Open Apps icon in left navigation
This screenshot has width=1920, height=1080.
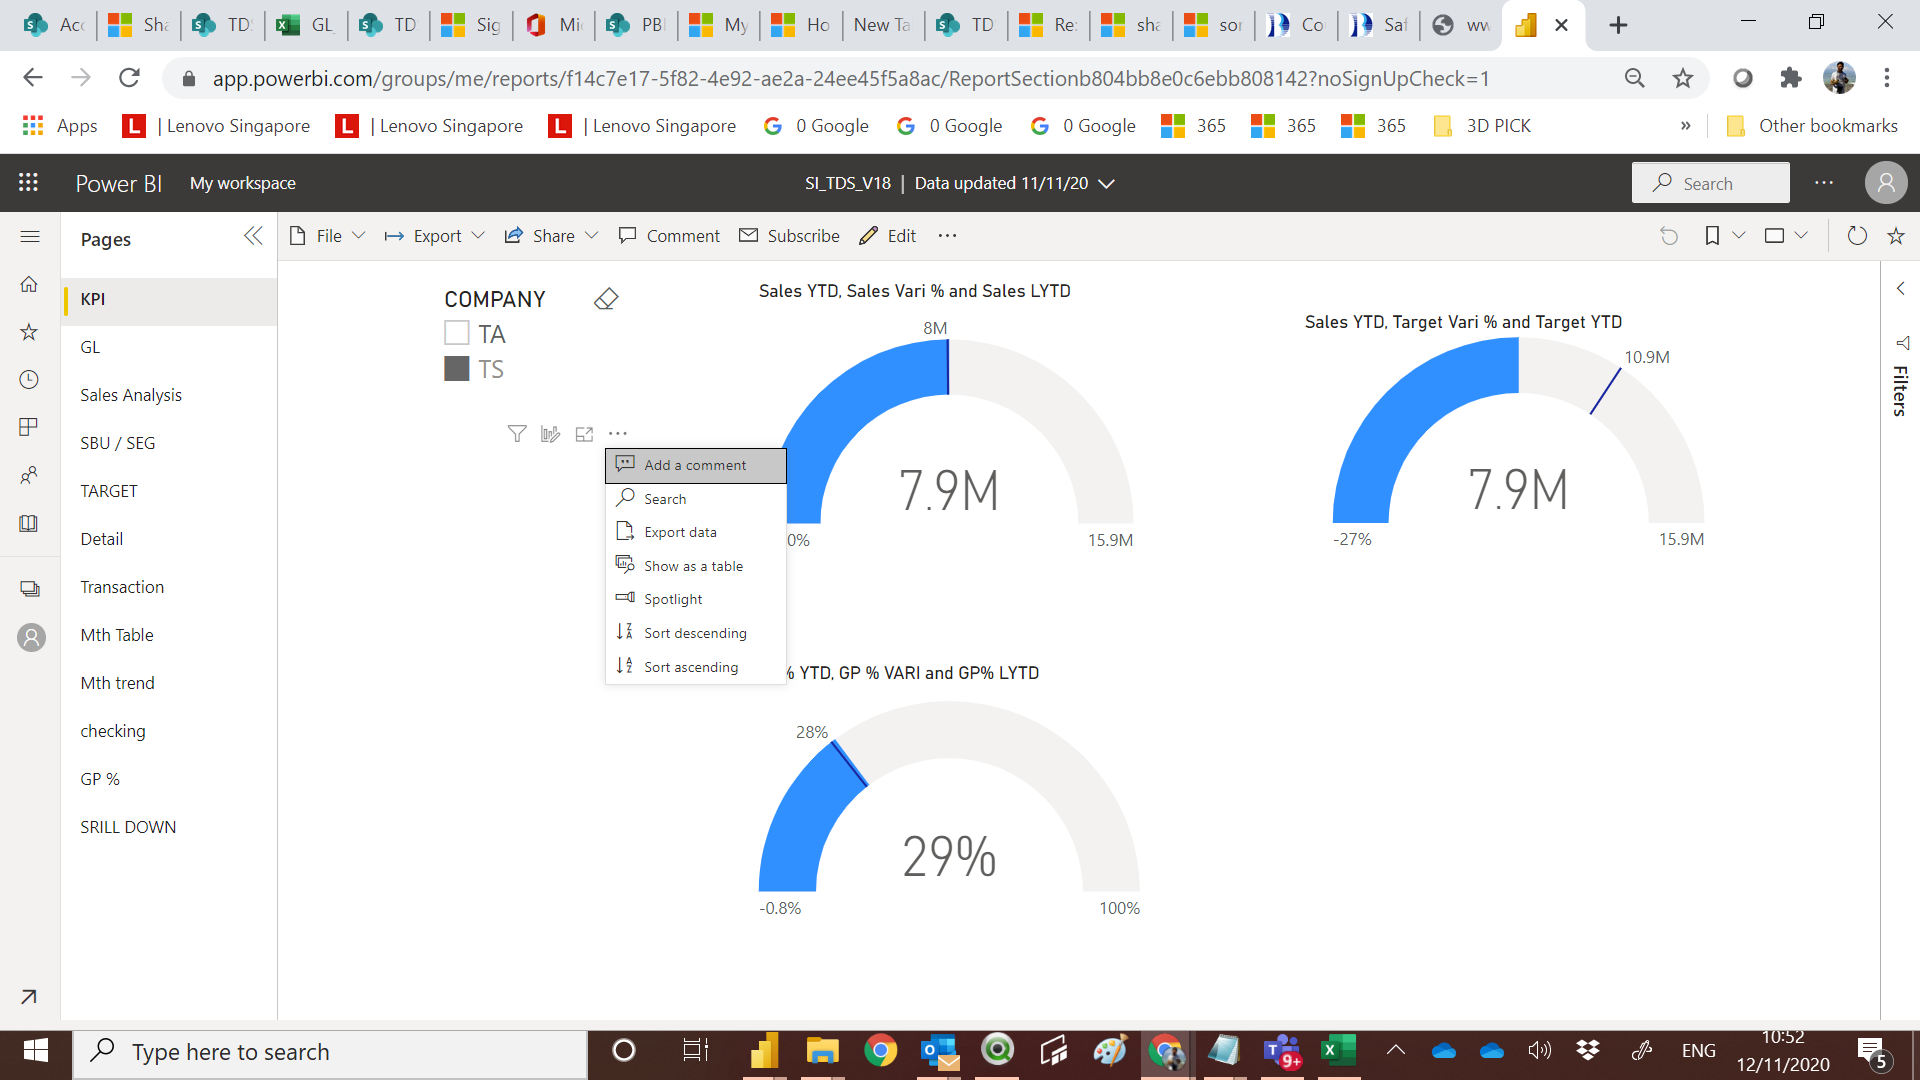pyautogui.click(x=29, y=427)
